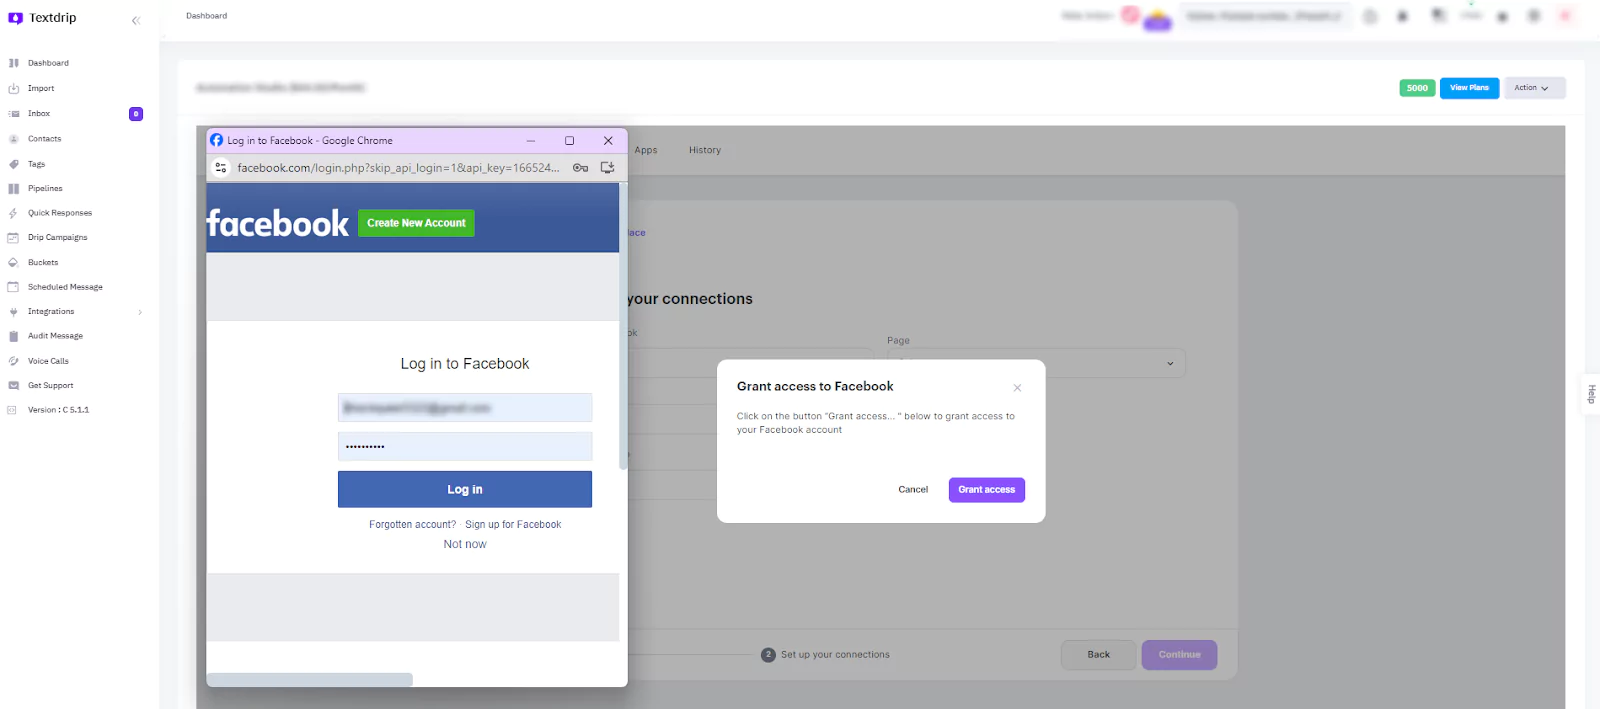The width and height of the screenshot is (1600, 709).
Task: Click the Voice Calls phone icon
Action: (14, 361)
